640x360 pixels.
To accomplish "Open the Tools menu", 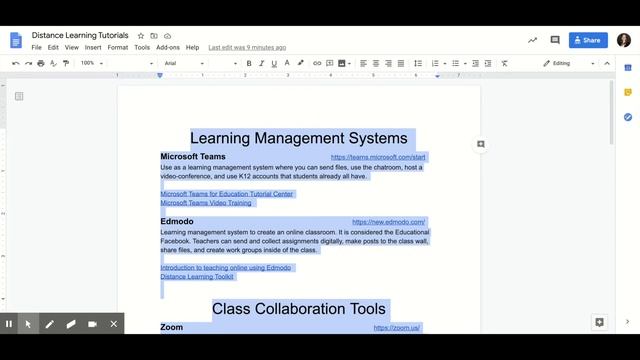I will point(142,47).
